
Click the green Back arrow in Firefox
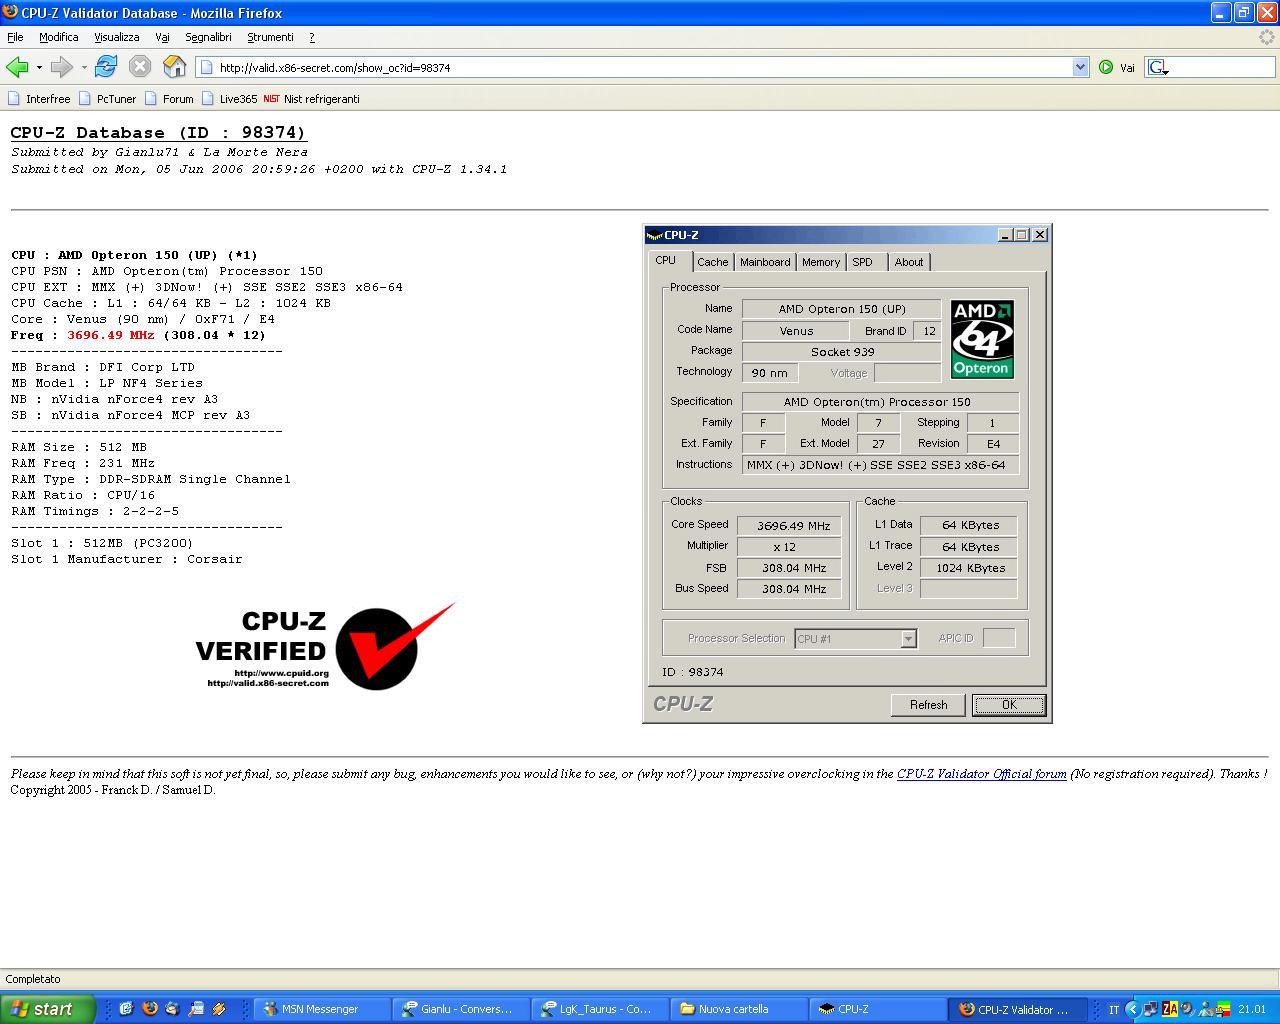pos(16,67)
